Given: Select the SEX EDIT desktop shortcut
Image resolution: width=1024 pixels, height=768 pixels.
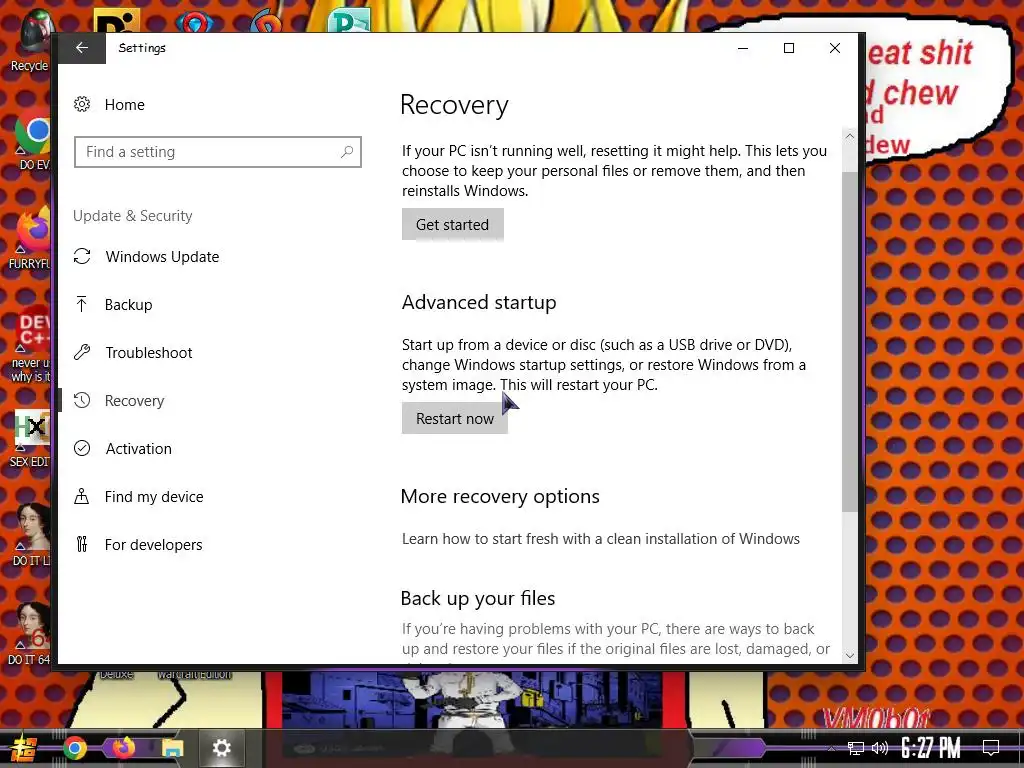Looking at the screenshot, I should pyautogui.click(x=30, y=439).
